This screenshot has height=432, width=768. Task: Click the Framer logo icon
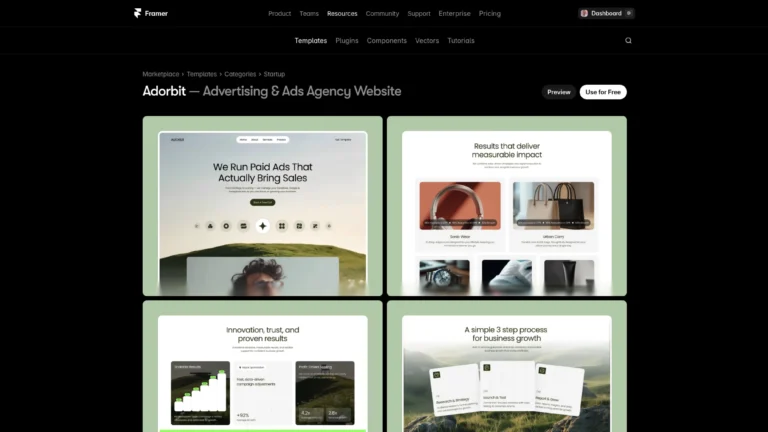pos(138,13)
